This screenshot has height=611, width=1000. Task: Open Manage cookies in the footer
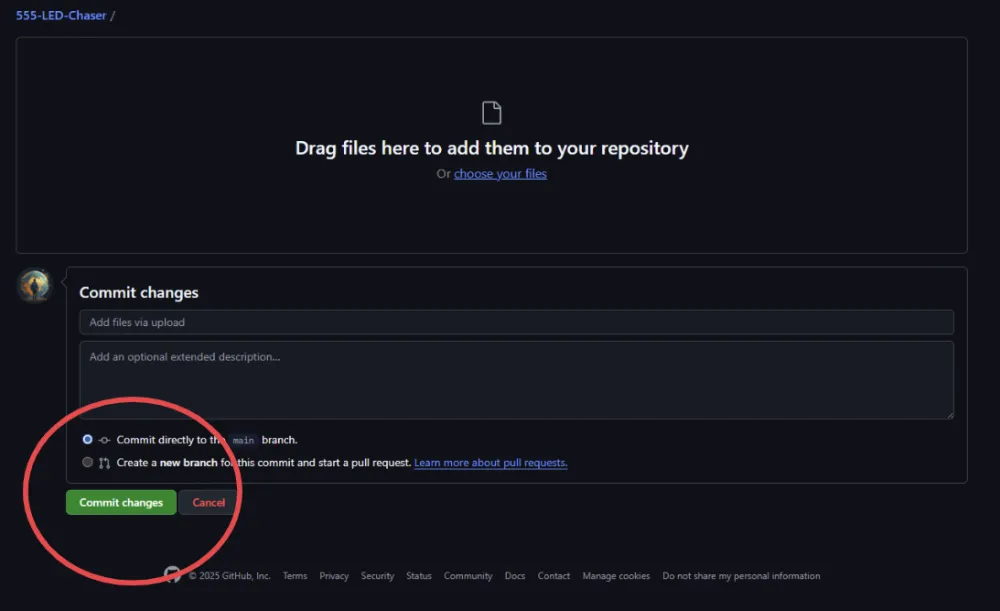coord(616,576)
